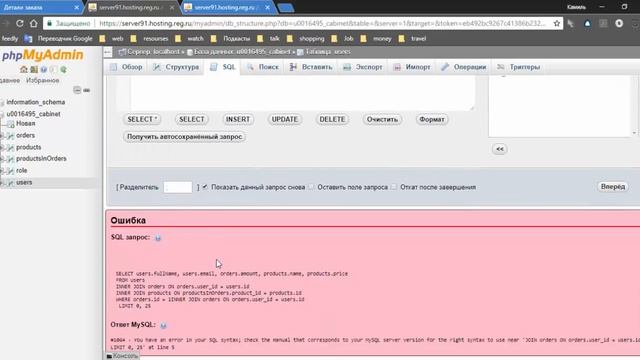Open the phpMyAdmin home icon
Viewport: 640px width, 360px height.
point(24,69)
